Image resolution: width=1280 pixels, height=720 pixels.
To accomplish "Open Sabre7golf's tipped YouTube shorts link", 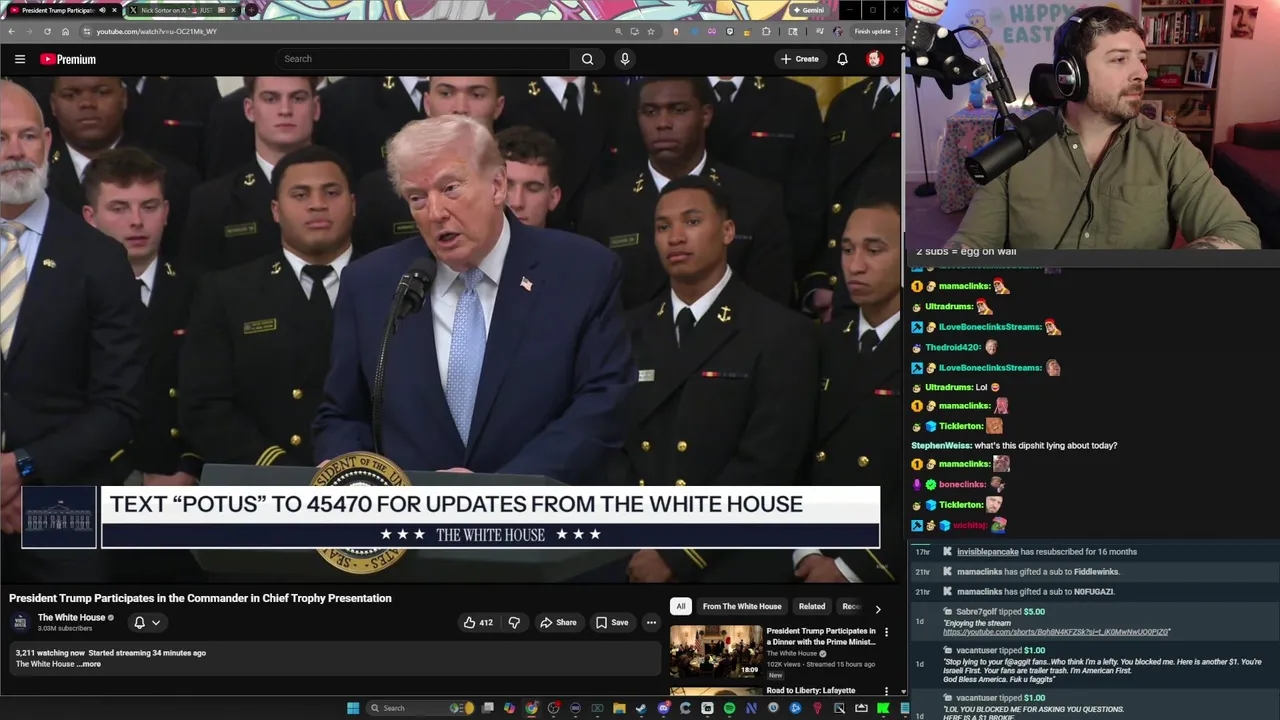I will pos(1056,632).
